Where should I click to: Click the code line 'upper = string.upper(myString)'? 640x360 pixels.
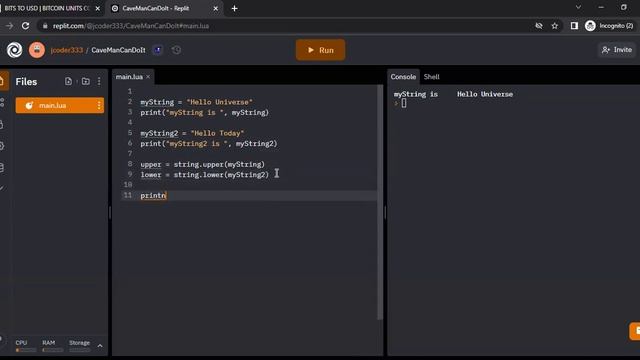(202, 164)
